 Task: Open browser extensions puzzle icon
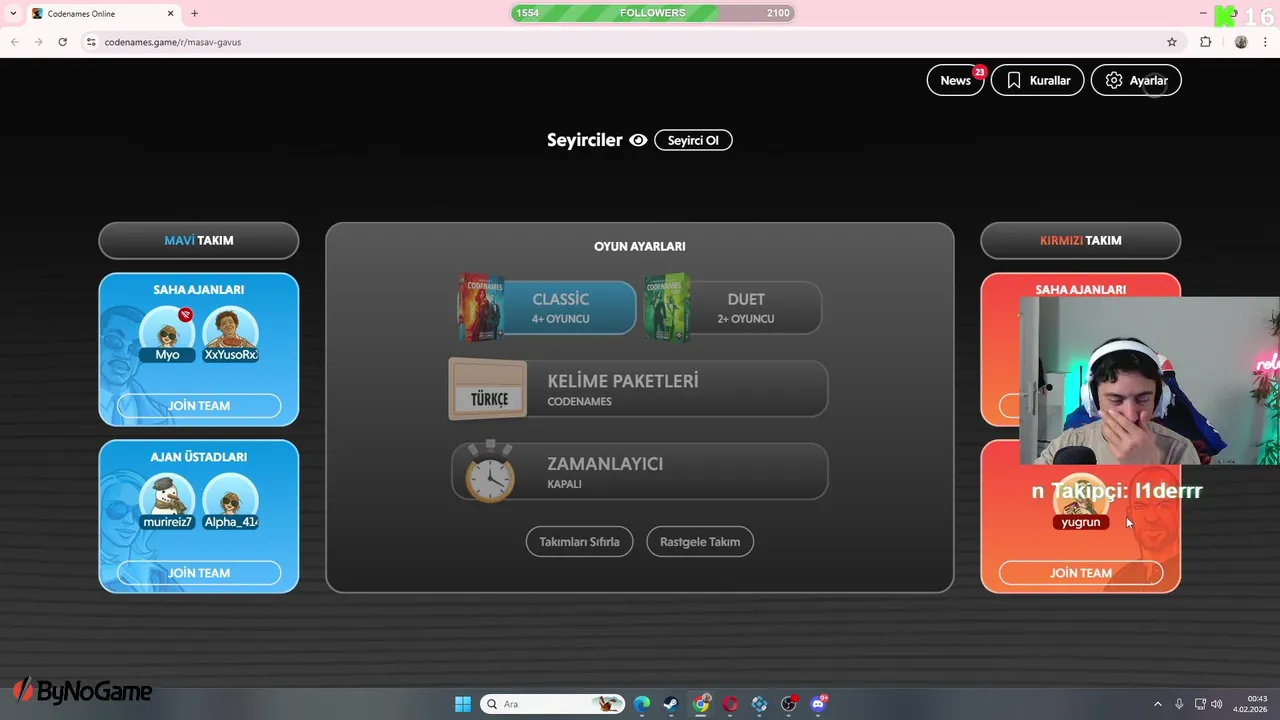tap(1205, 42)
